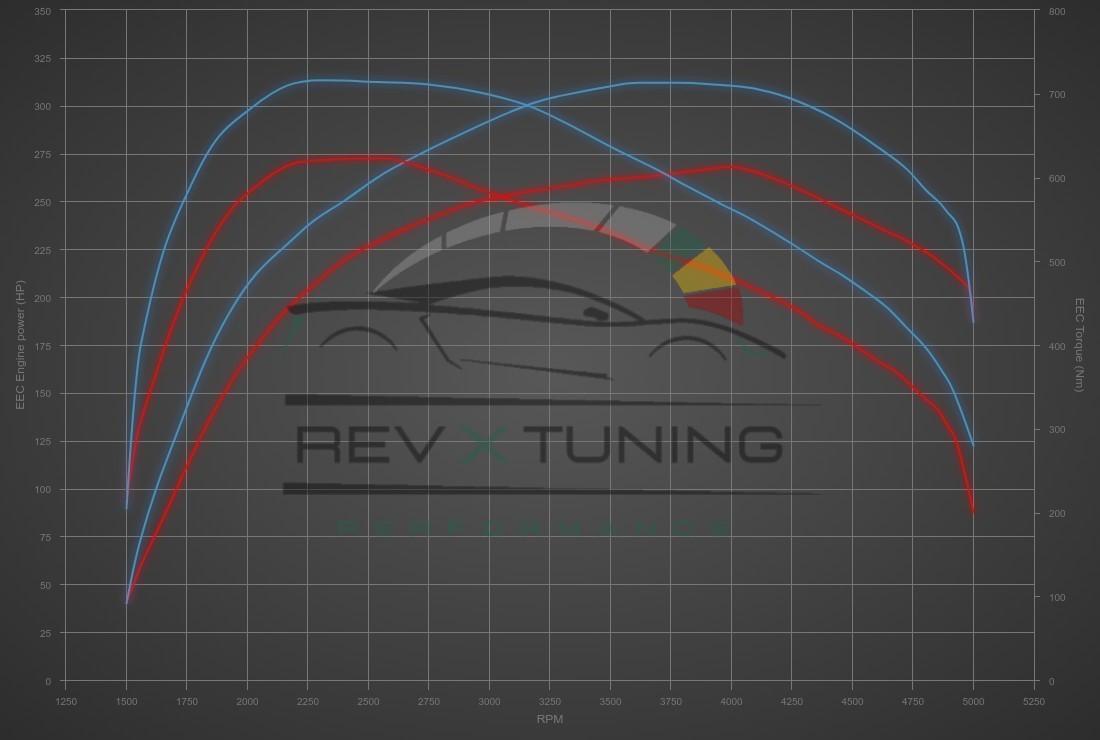Click the 175 label on the HP axis
This screenshot has width=1100, height=740.
42,346
